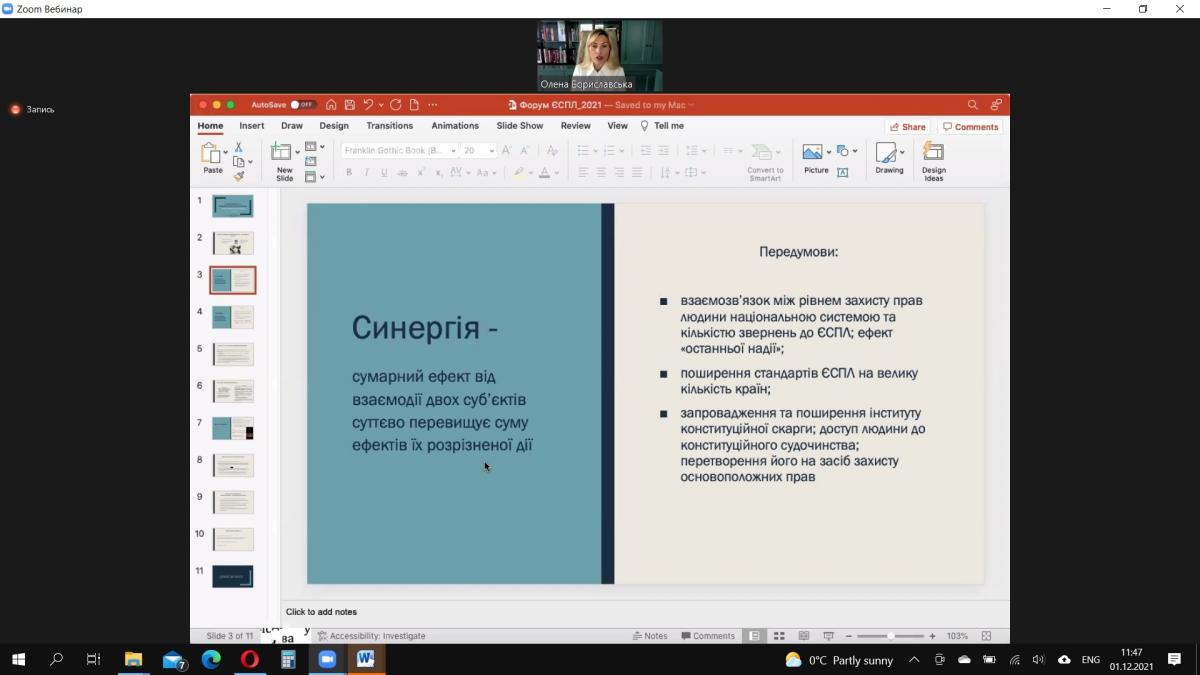
Task: Expand the font color dropdown arrow
Action: point(557,173)
